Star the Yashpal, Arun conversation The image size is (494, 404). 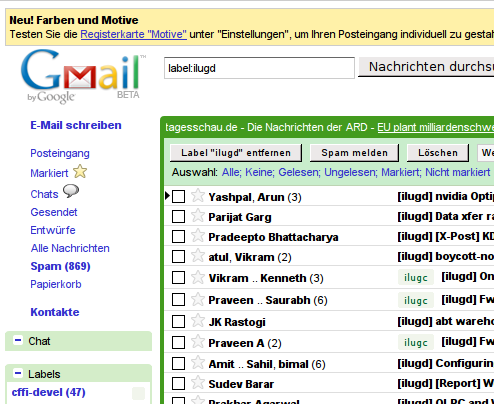click(x=198, y=196)
